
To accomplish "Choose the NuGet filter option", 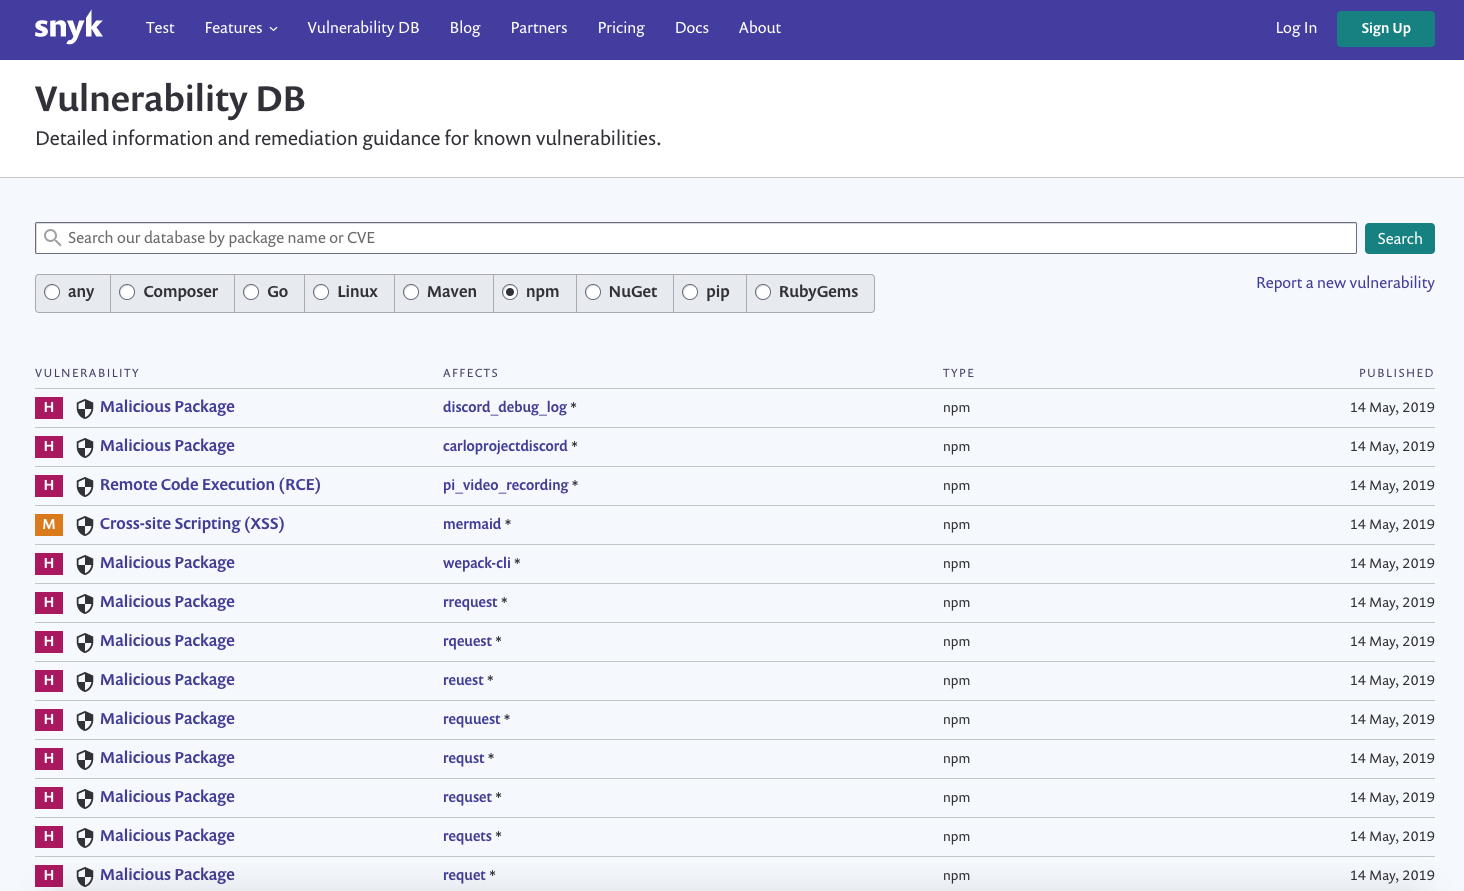I will click(593, 292).
